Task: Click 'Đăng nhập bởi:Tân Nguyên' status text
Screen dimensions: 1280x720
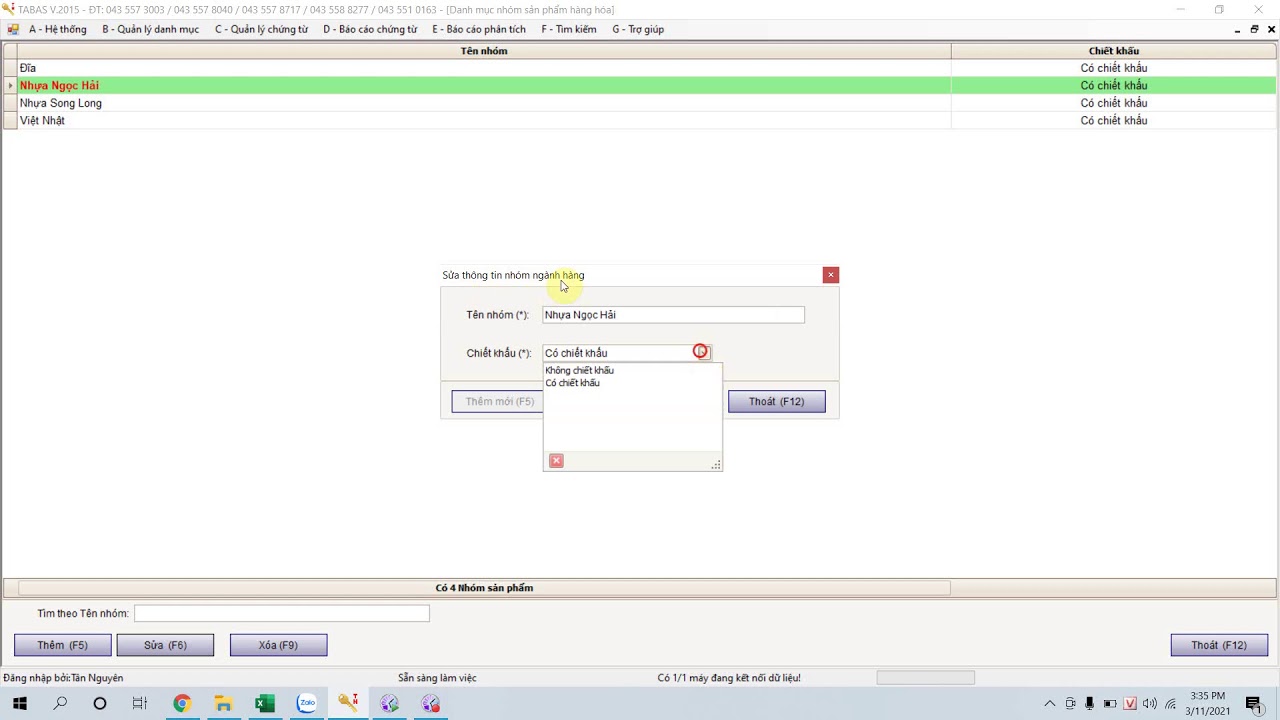Action: click(x=63, y=678)
